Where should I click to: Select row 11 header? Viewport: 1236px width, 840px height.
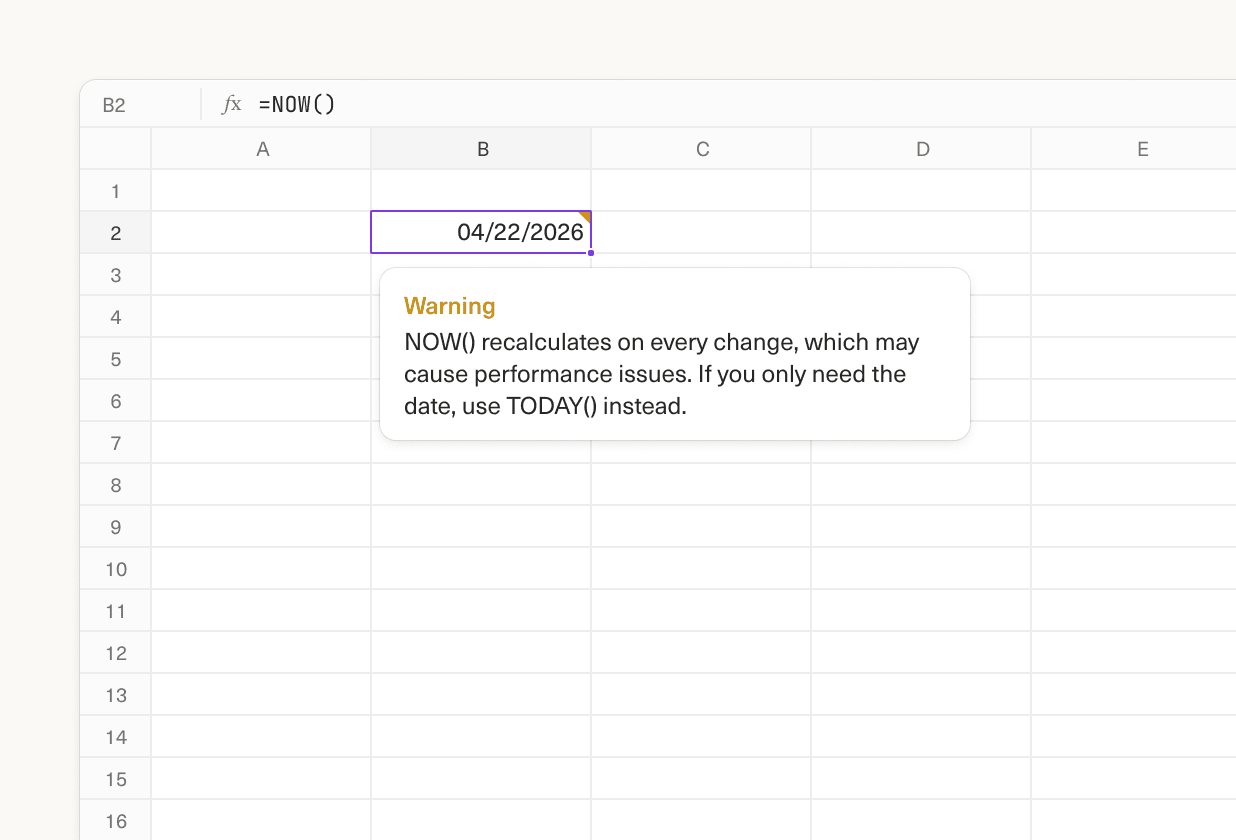coord(116,611)
